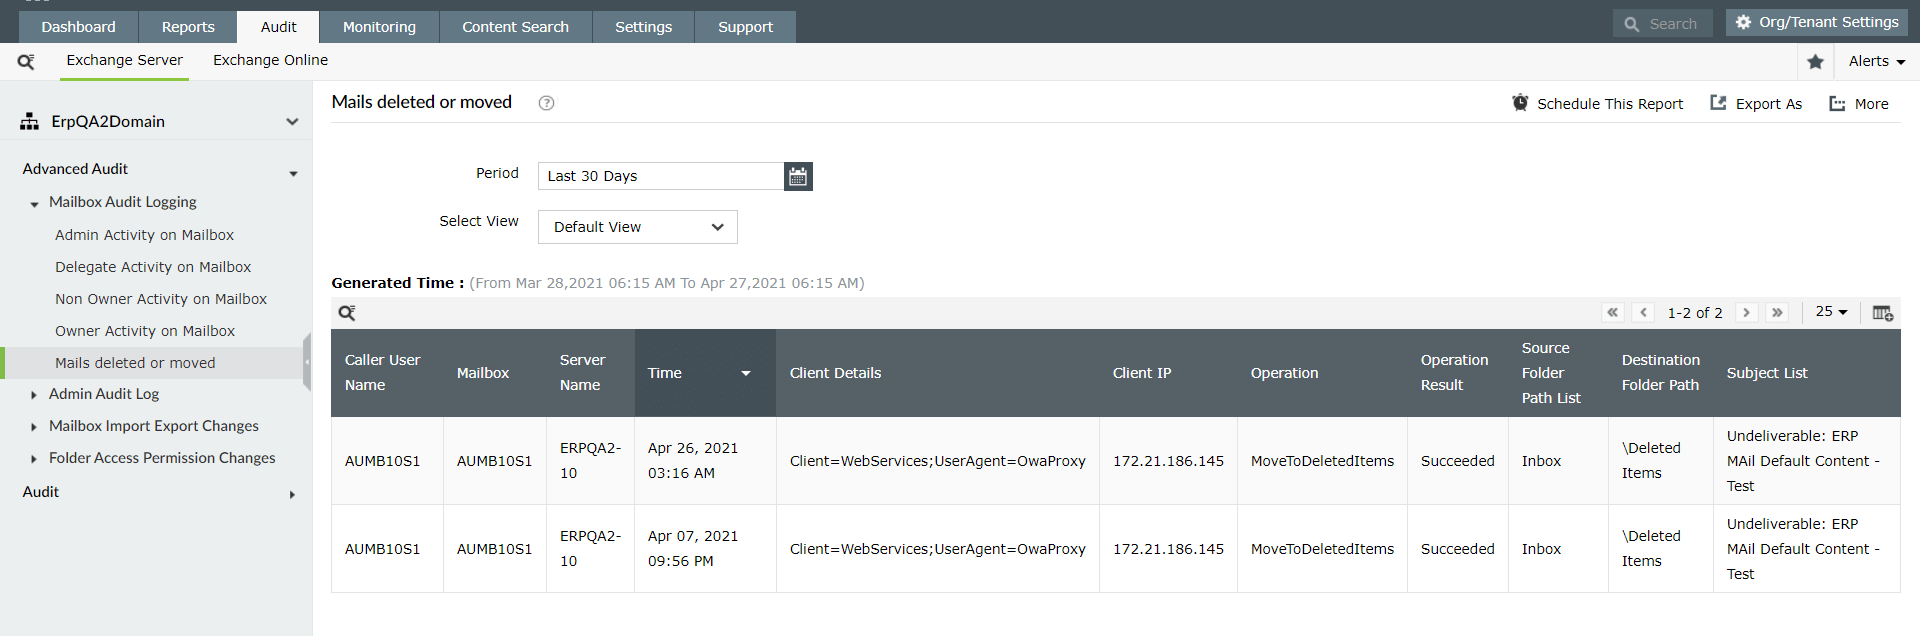Open the rows per page 25 dropdown
Image resolution: width=1920 pixels, height=636 pixels.
pyautogui.click(x=1831, y=312)
